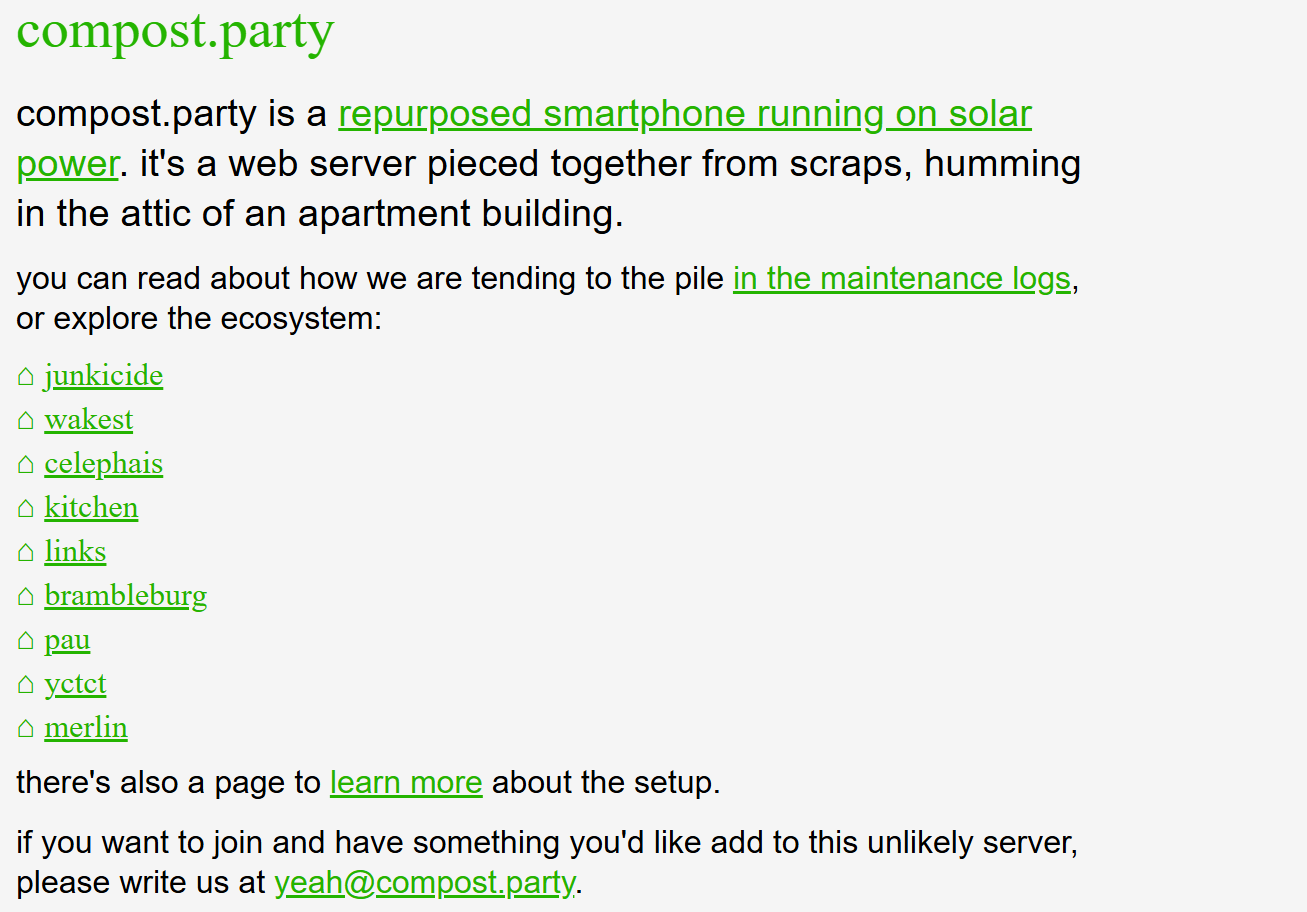Open the yctct link
The image size is (1307, 912).
click(75, 684)
